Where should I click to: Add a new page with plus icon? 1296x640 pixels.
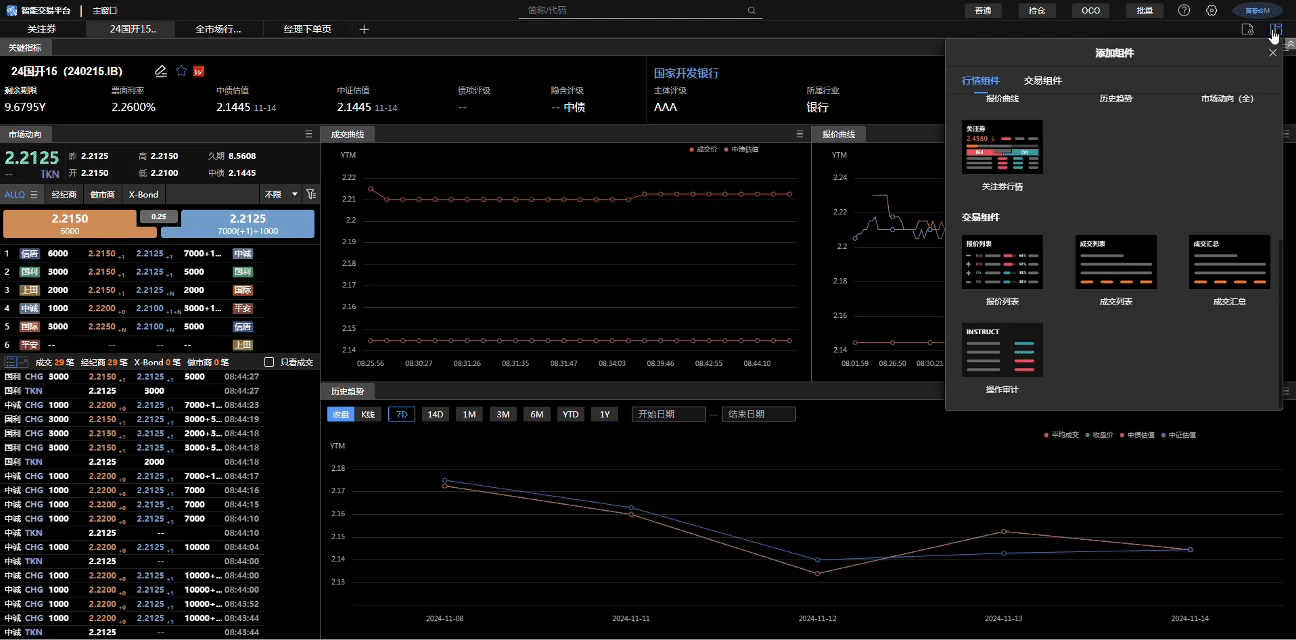[x=364, y=29]
